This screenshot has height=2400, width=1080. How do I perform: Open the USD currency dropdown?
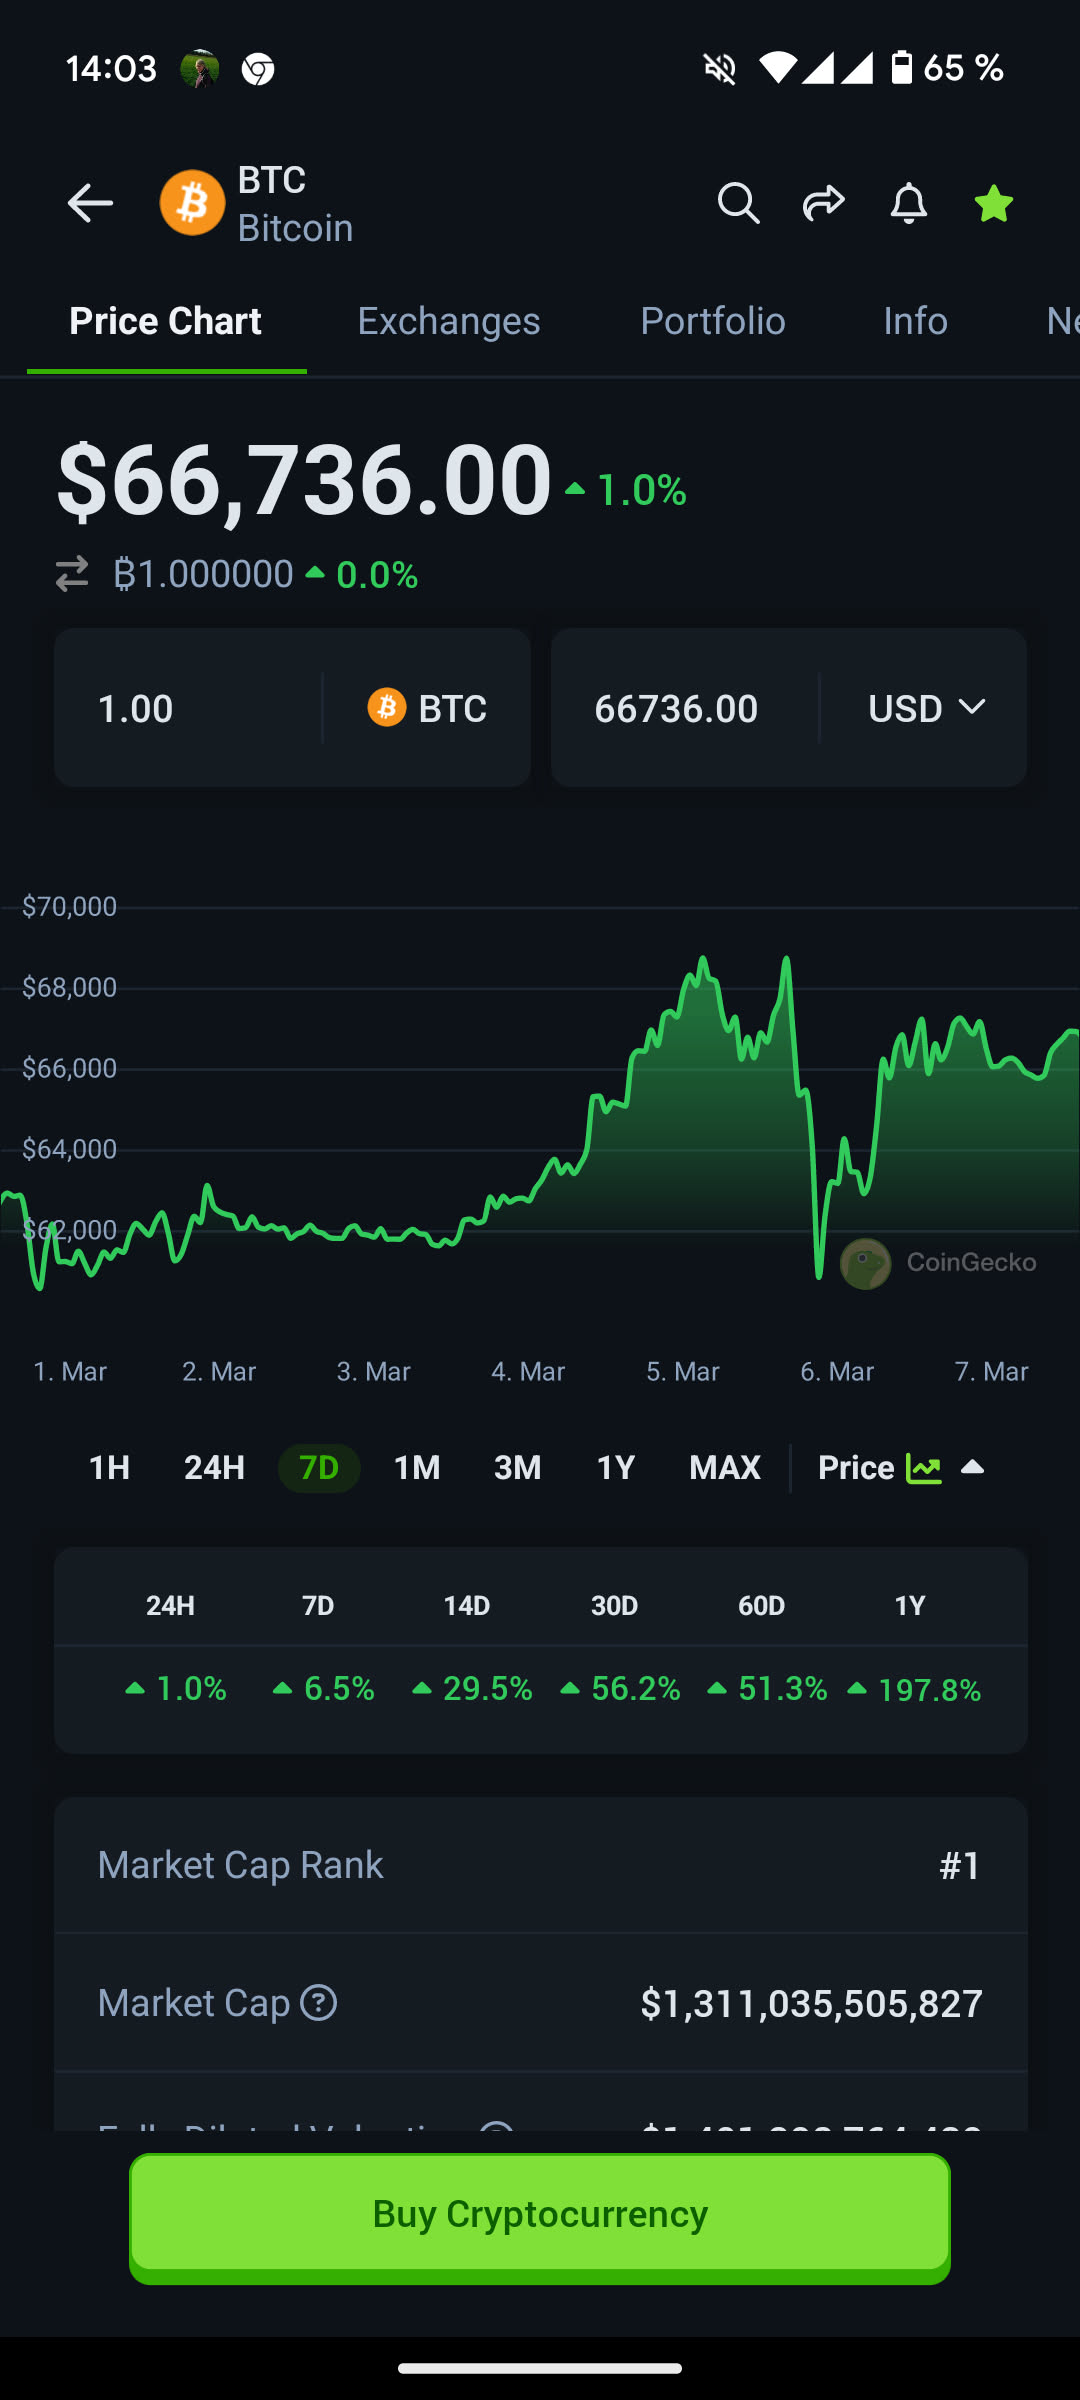coord(926,708)
